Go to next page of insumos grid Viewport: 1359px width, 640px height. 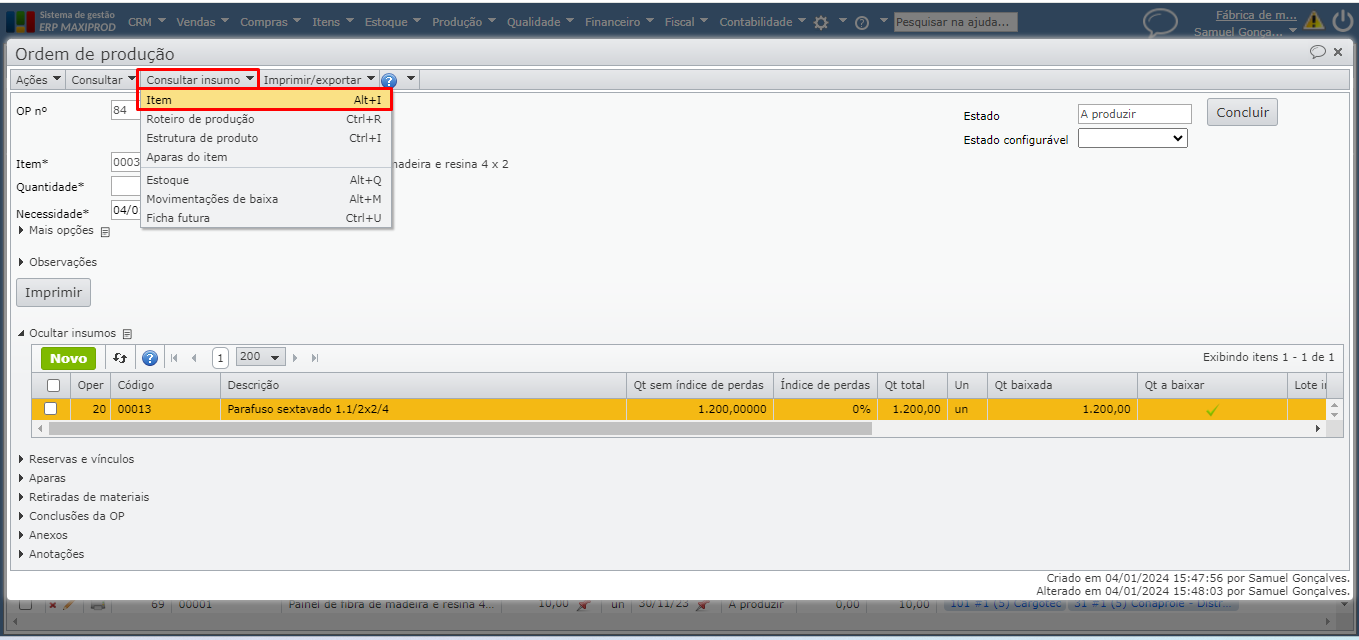pyautogui.click(x=295, y=358)
